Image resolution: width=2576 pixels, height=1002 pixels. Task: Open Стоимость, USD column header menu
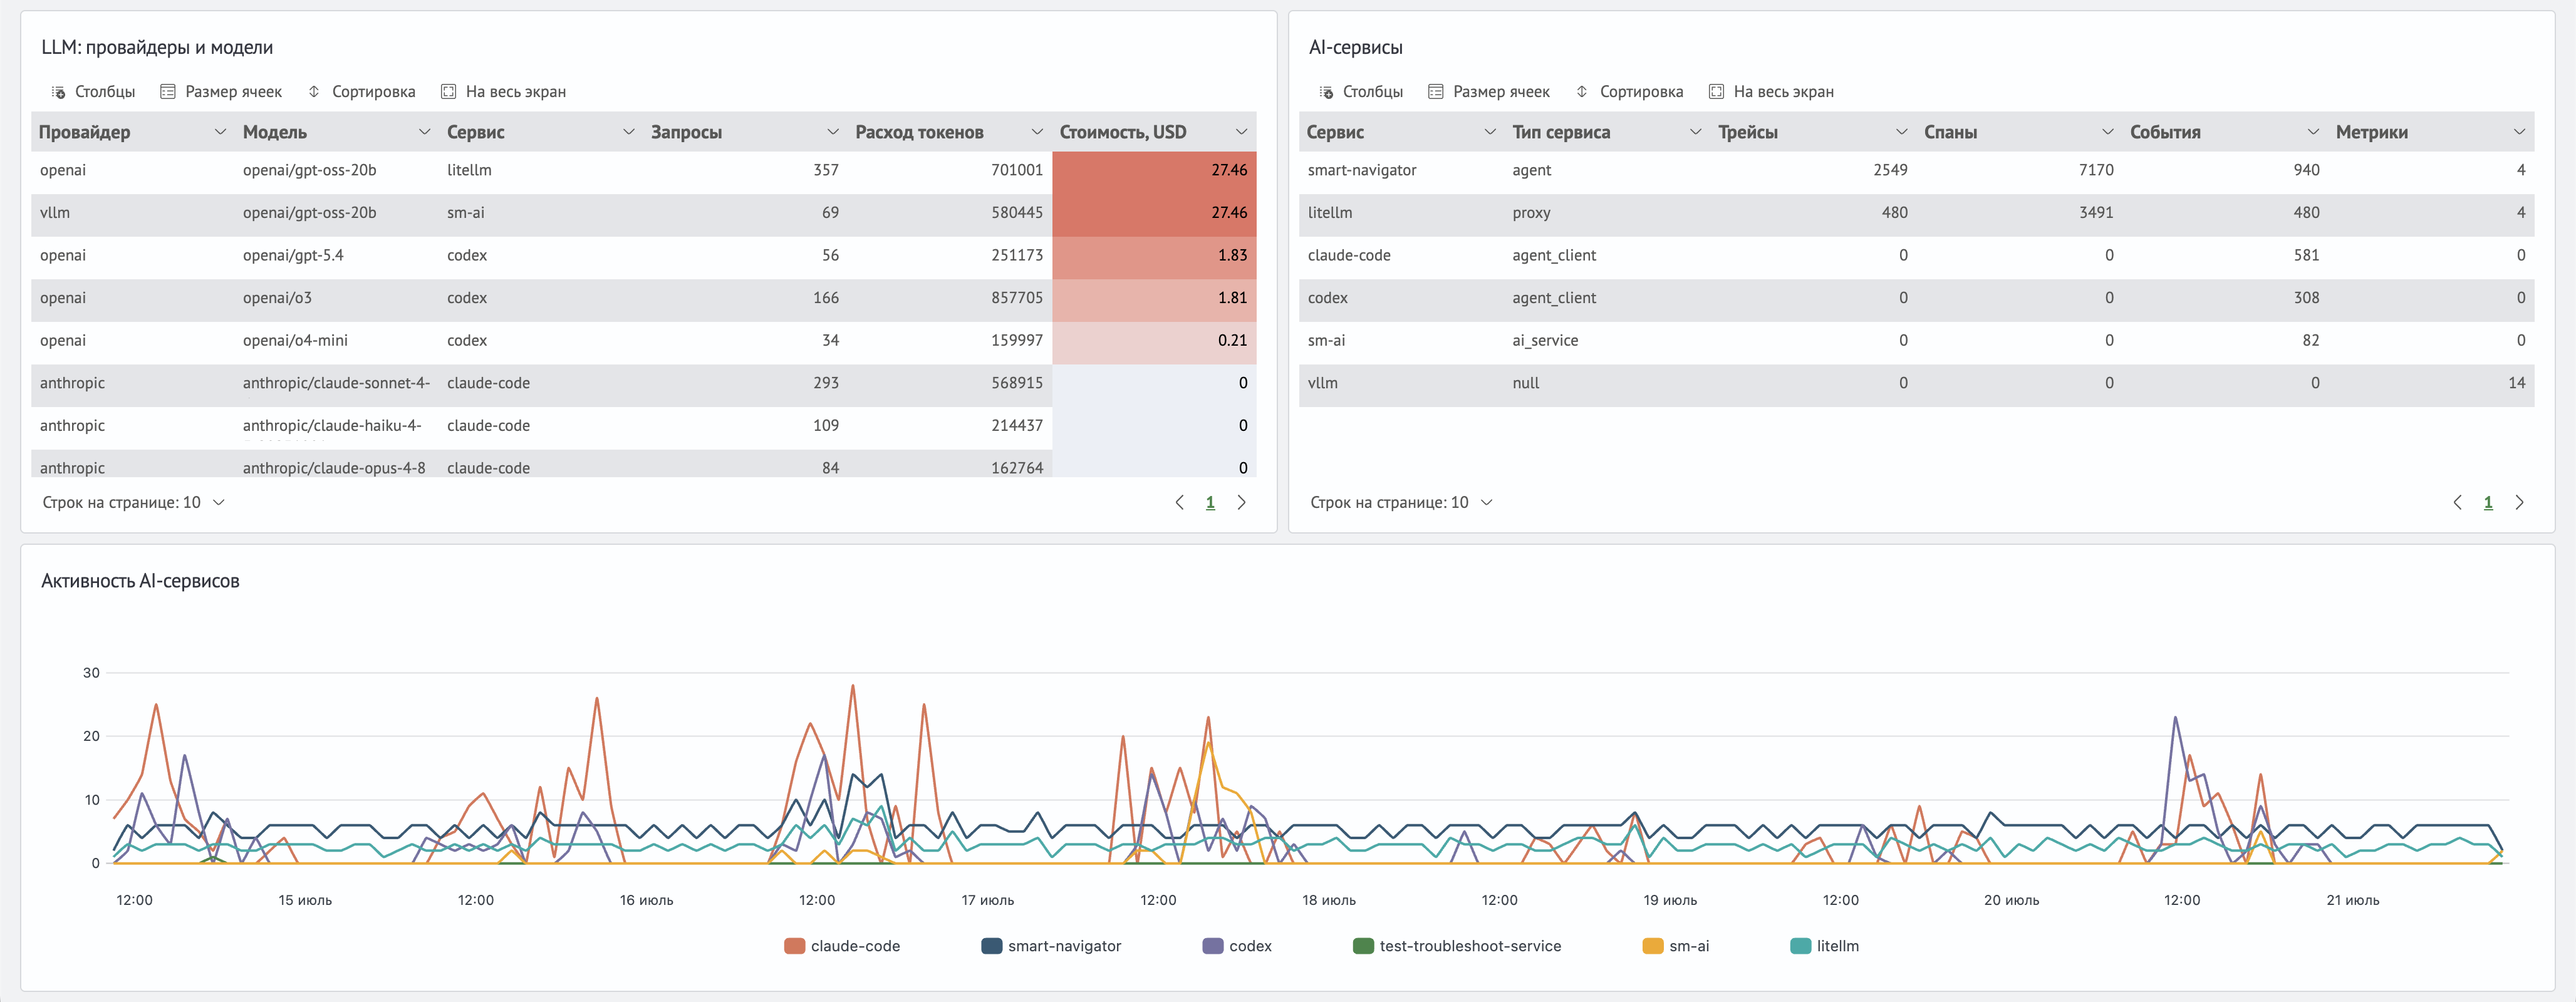1241,132
